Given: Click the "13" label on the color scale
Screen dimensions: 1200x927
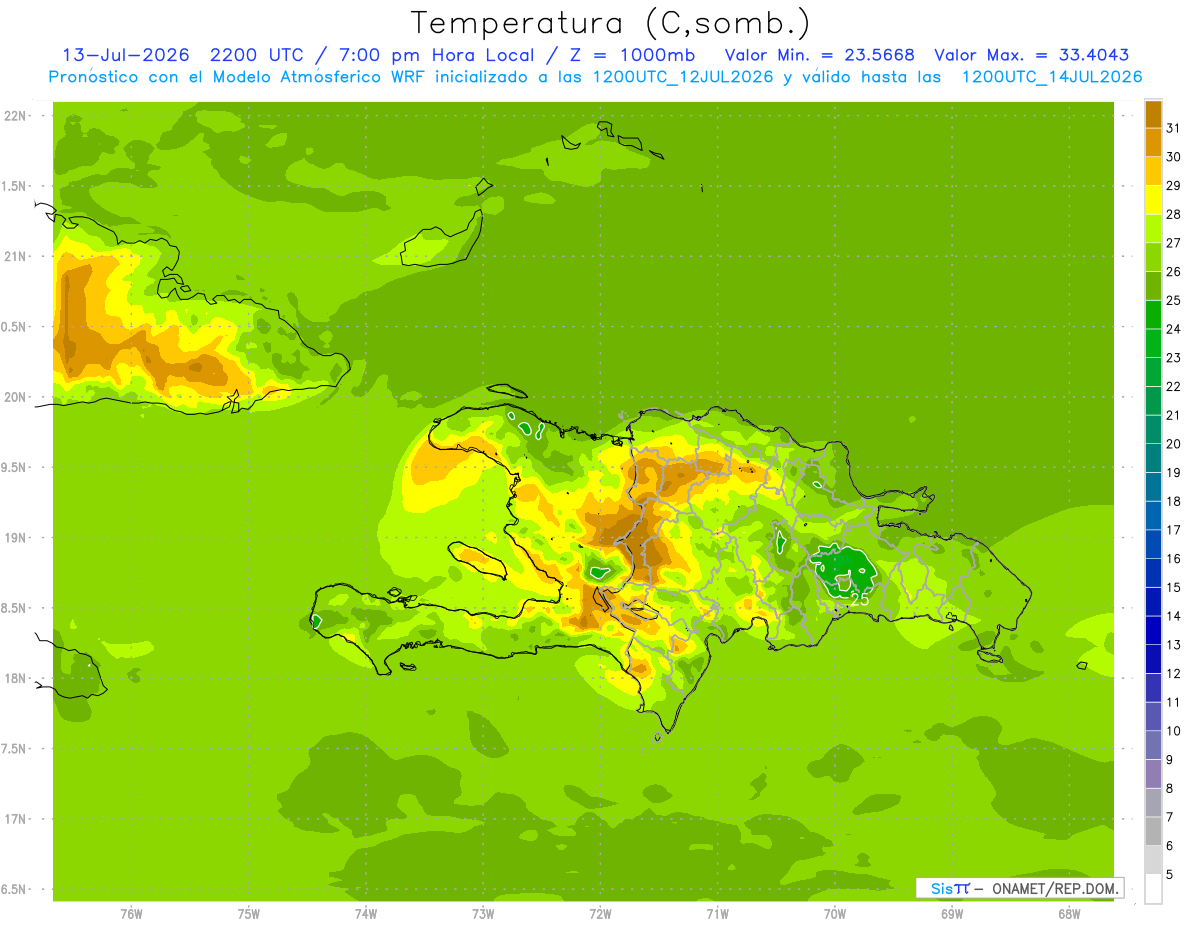Looking at the screenshot, I should 1174,644.
